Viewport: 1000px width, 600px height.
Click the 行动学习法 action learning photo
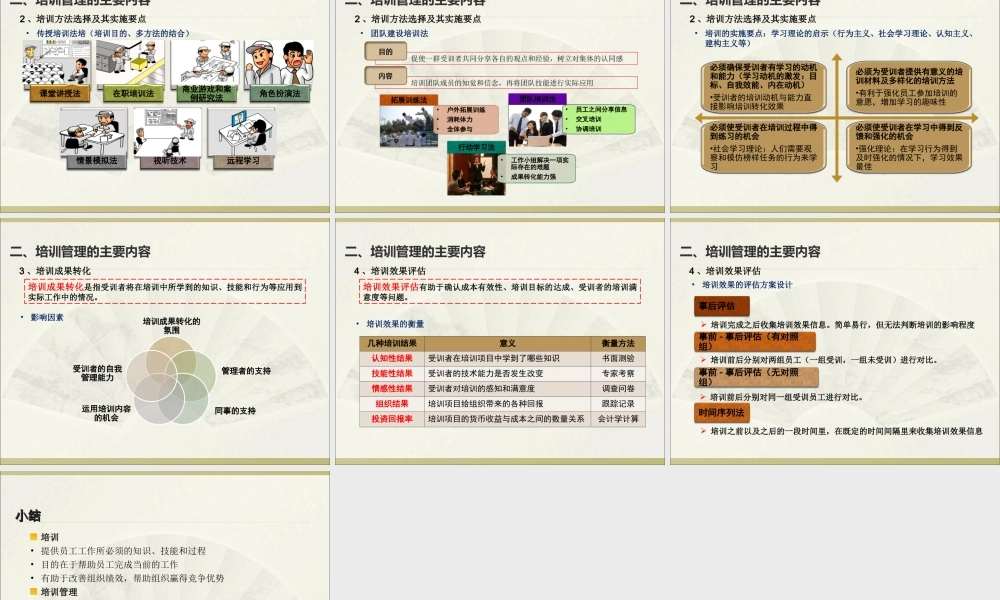pos(478,173)
